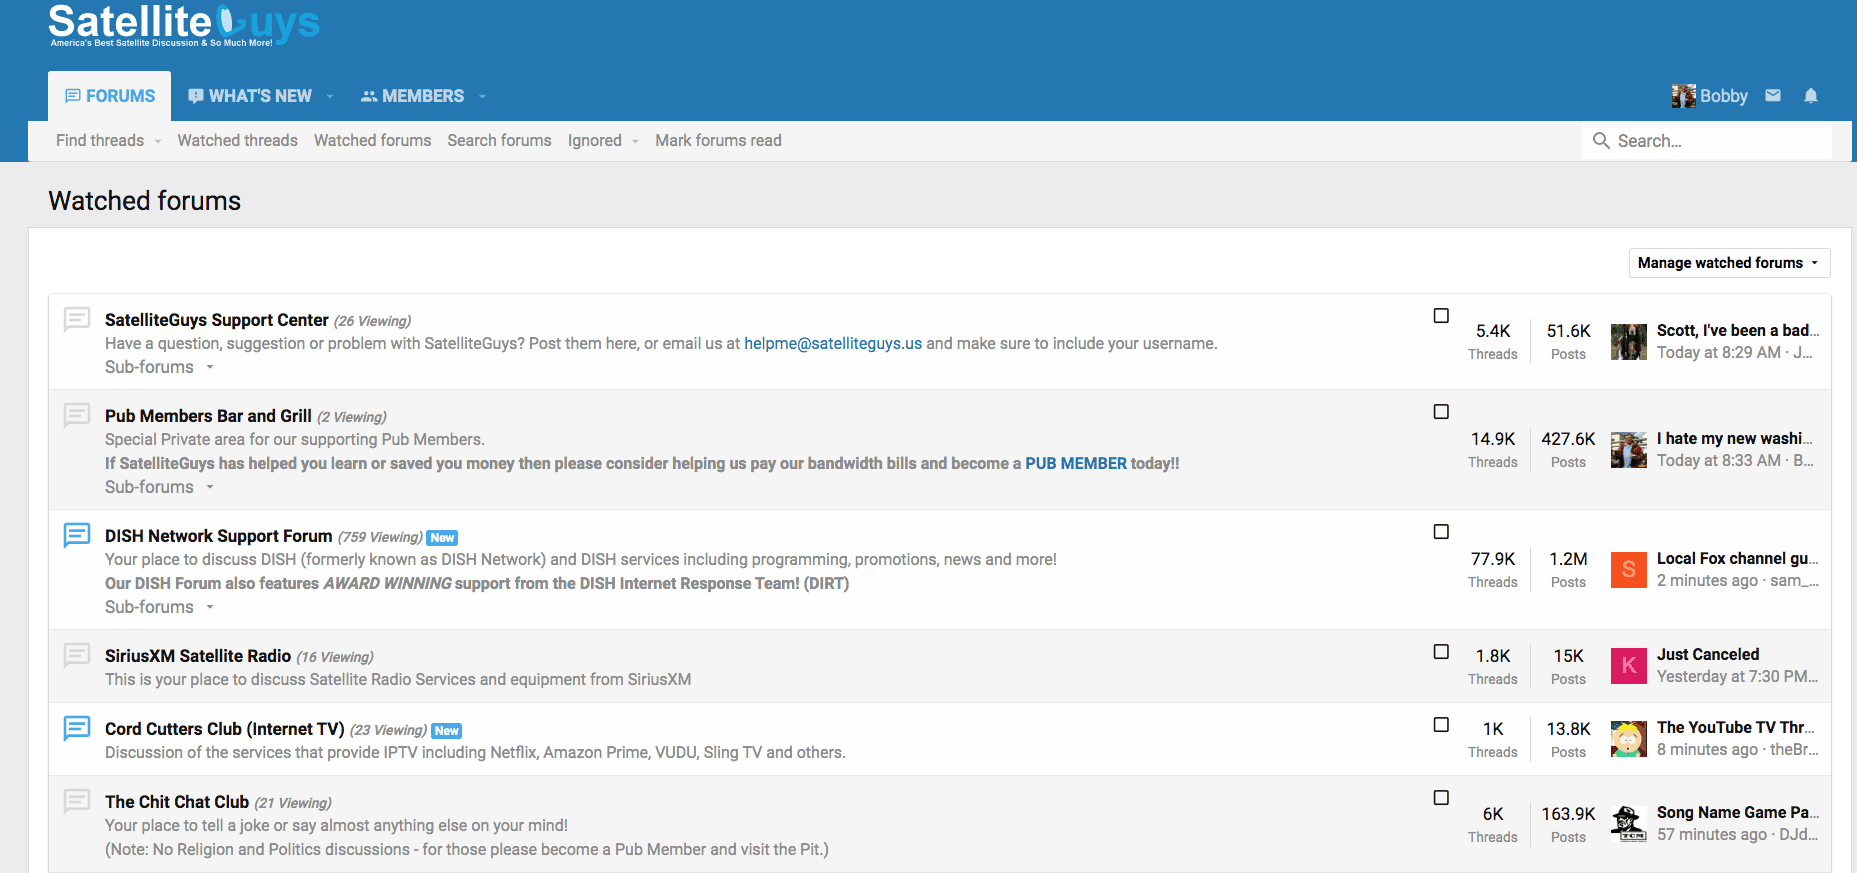Click the DISH Network Support unread forum icon
This screenshot has width=1857, height=873.
pos(77,535)
